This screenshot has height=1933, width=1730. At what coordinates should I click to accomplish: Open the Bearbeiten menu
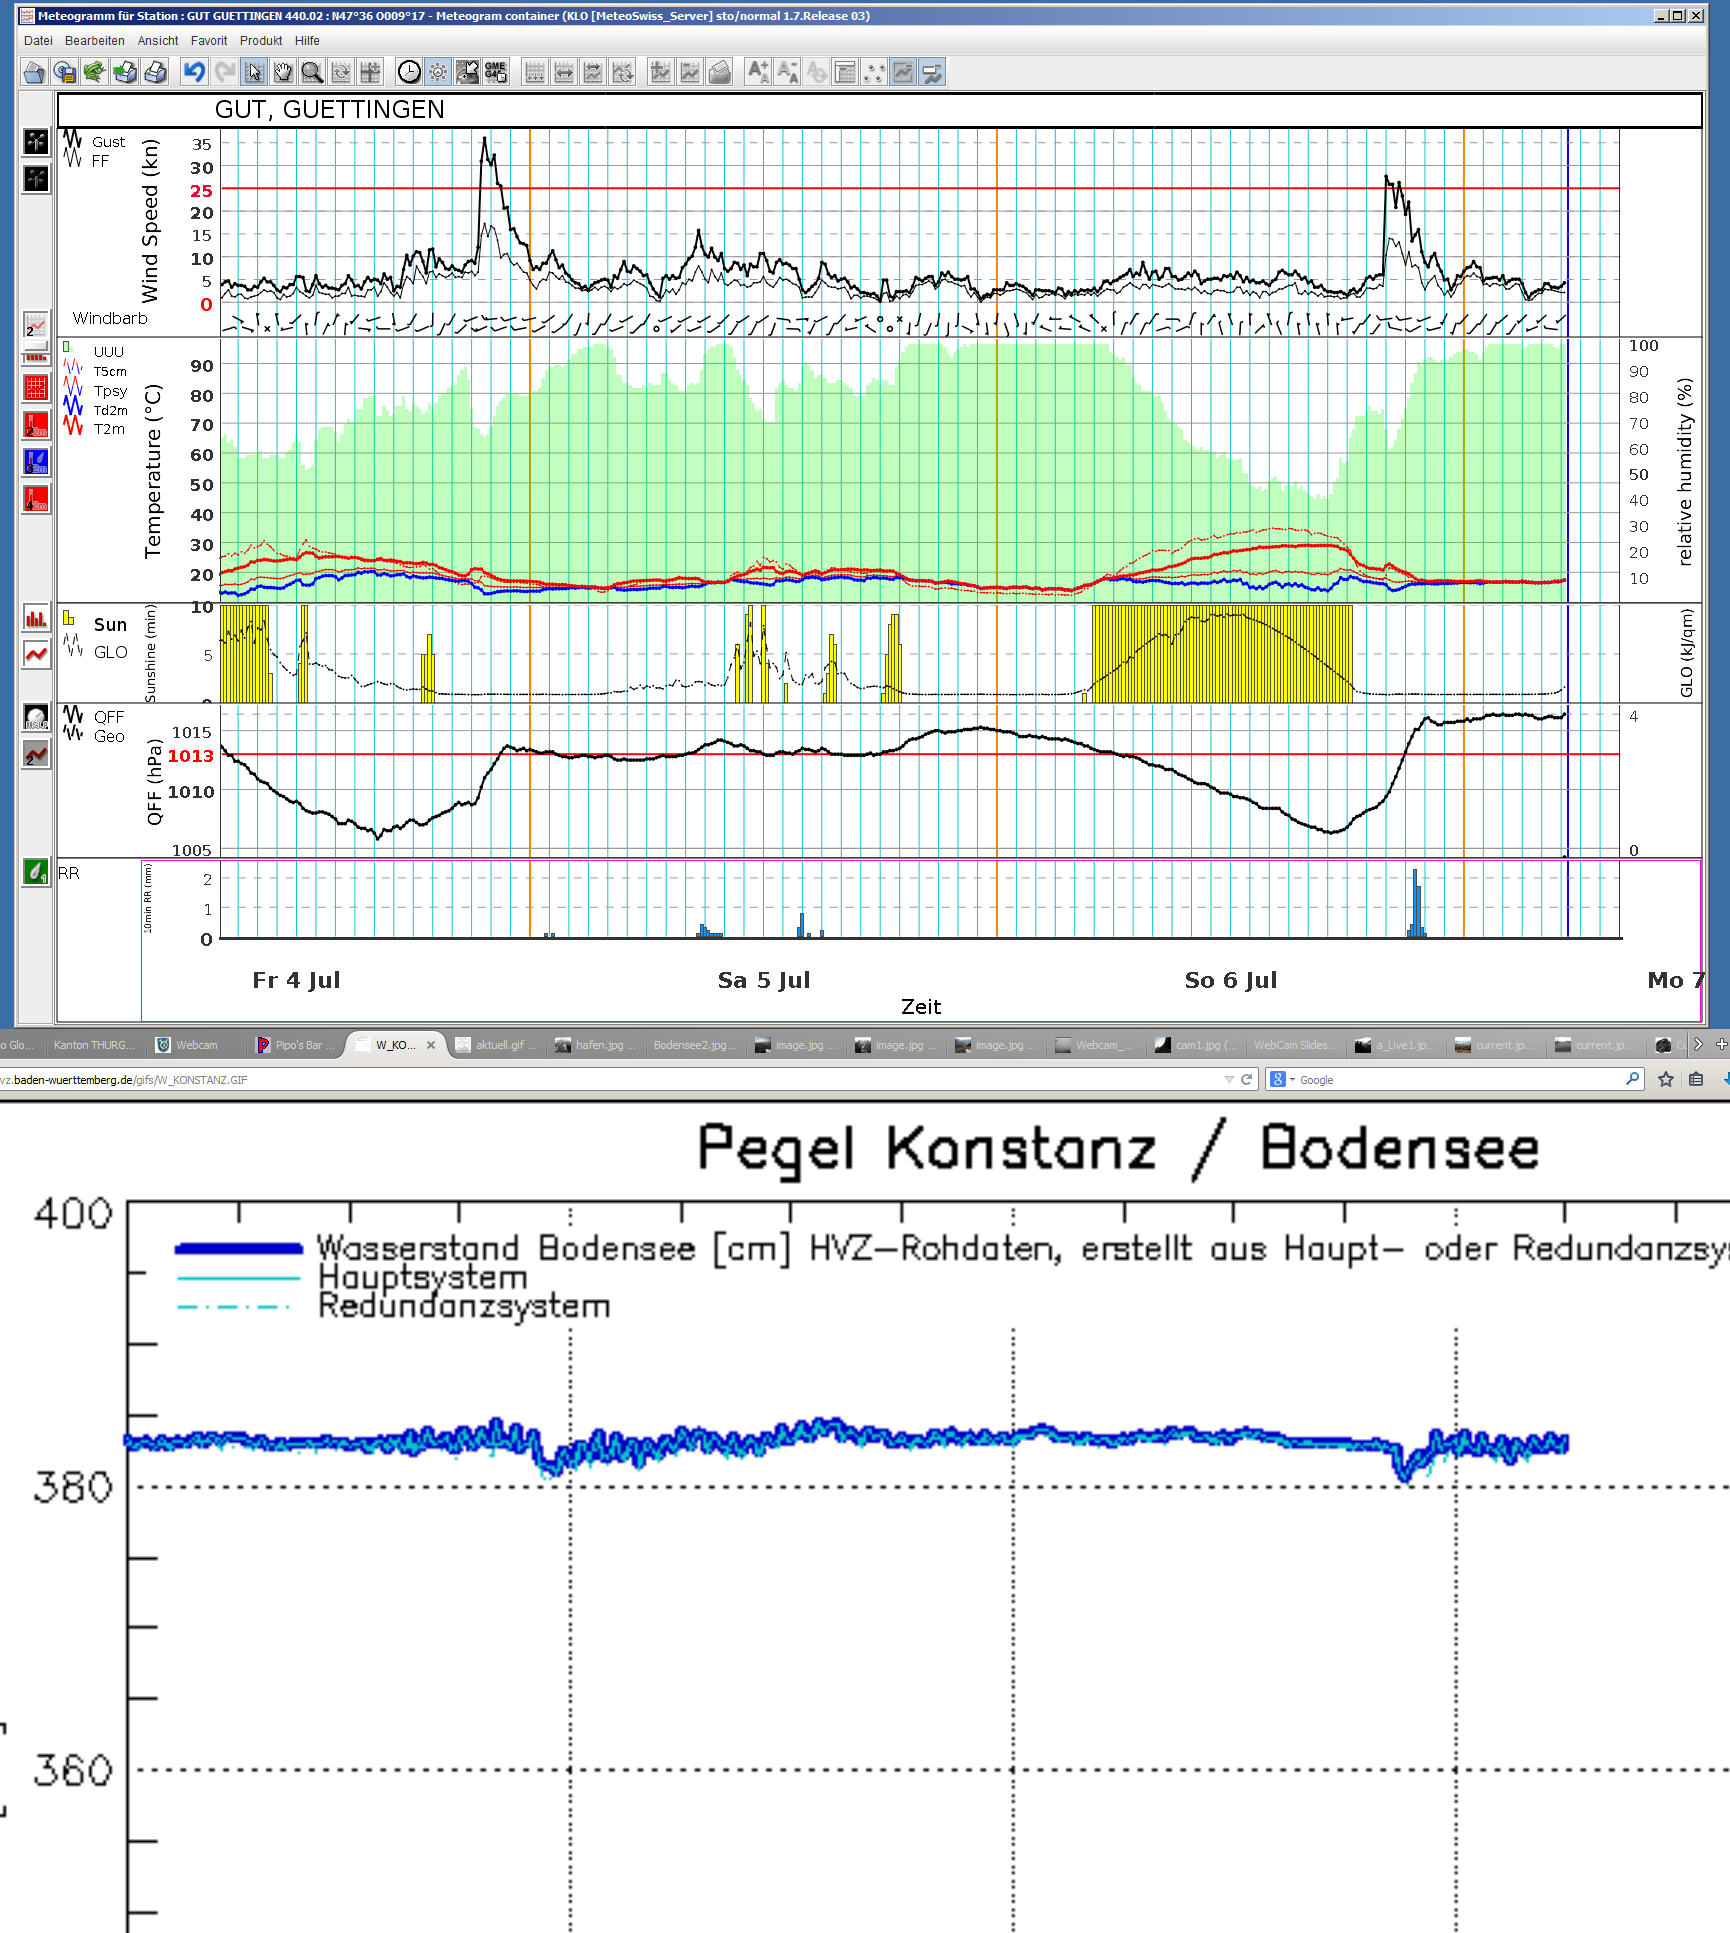(x=95, y=41)
